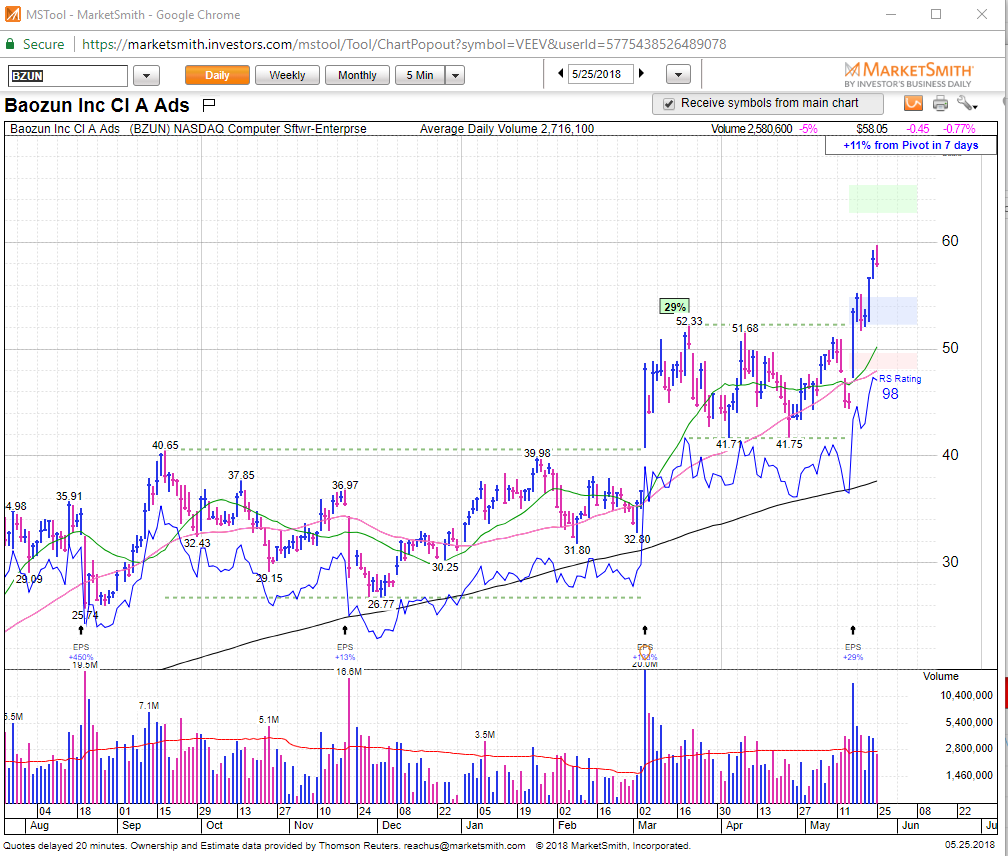Image resolution: width=1008 pixels, height=856 pixels.
Task: Click the 40.65 price high label
Action: pos(165,445)
